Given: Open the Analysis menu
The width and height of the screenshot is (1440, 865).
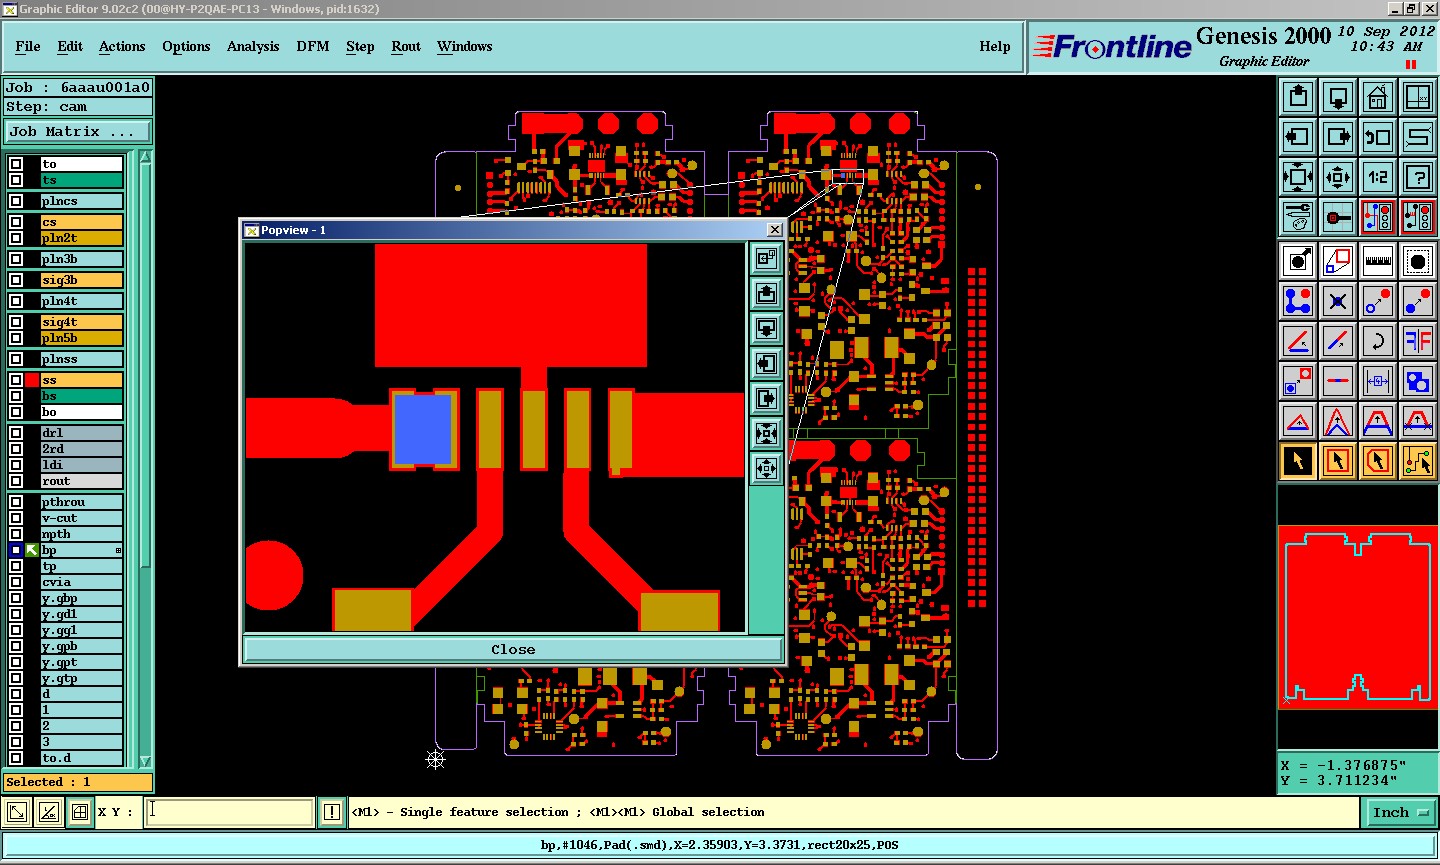Looking at the screenshot, I should (253, 46).
